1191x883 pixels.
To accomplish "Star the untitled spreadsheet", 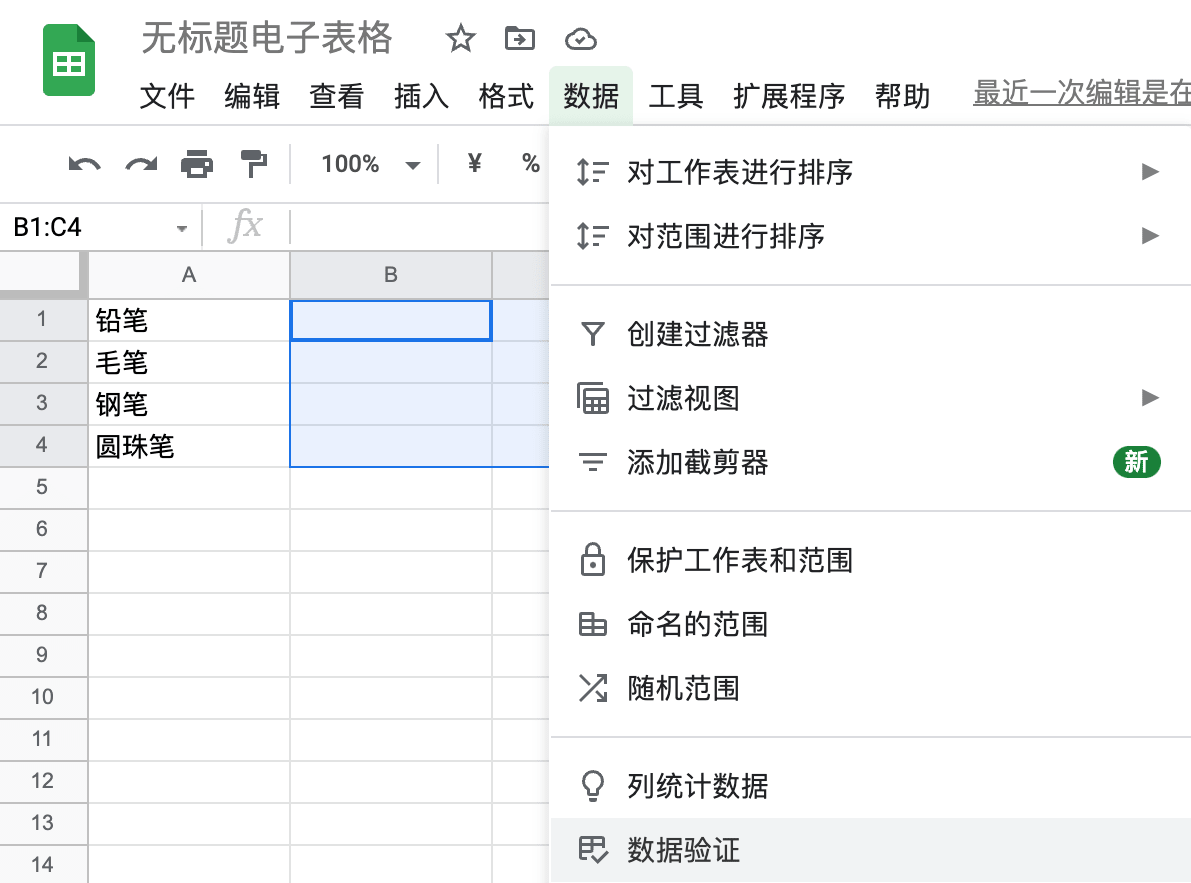I will (x=460, y=38).
